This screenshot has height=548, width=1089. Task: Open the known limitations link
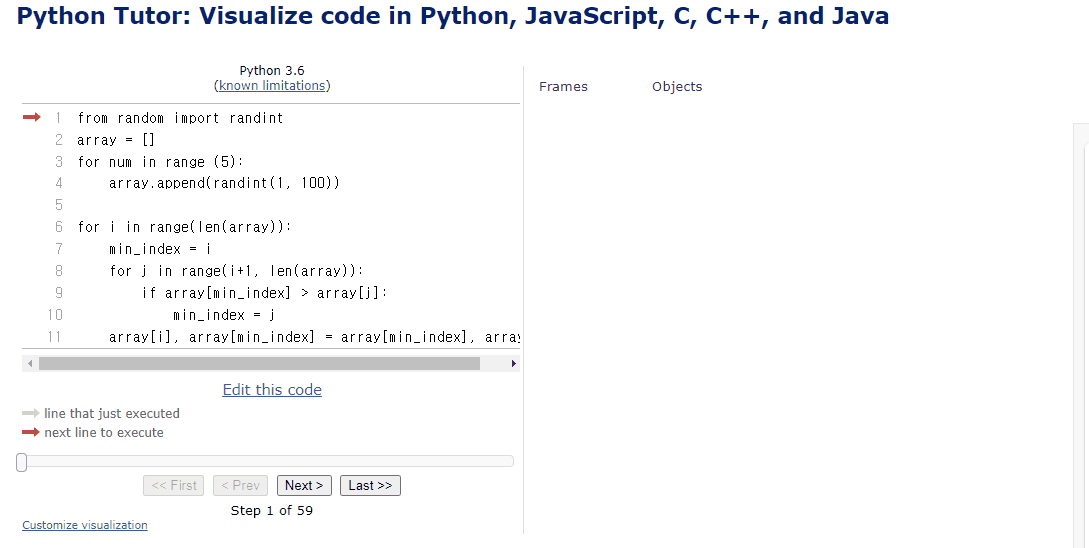point(272,85)
